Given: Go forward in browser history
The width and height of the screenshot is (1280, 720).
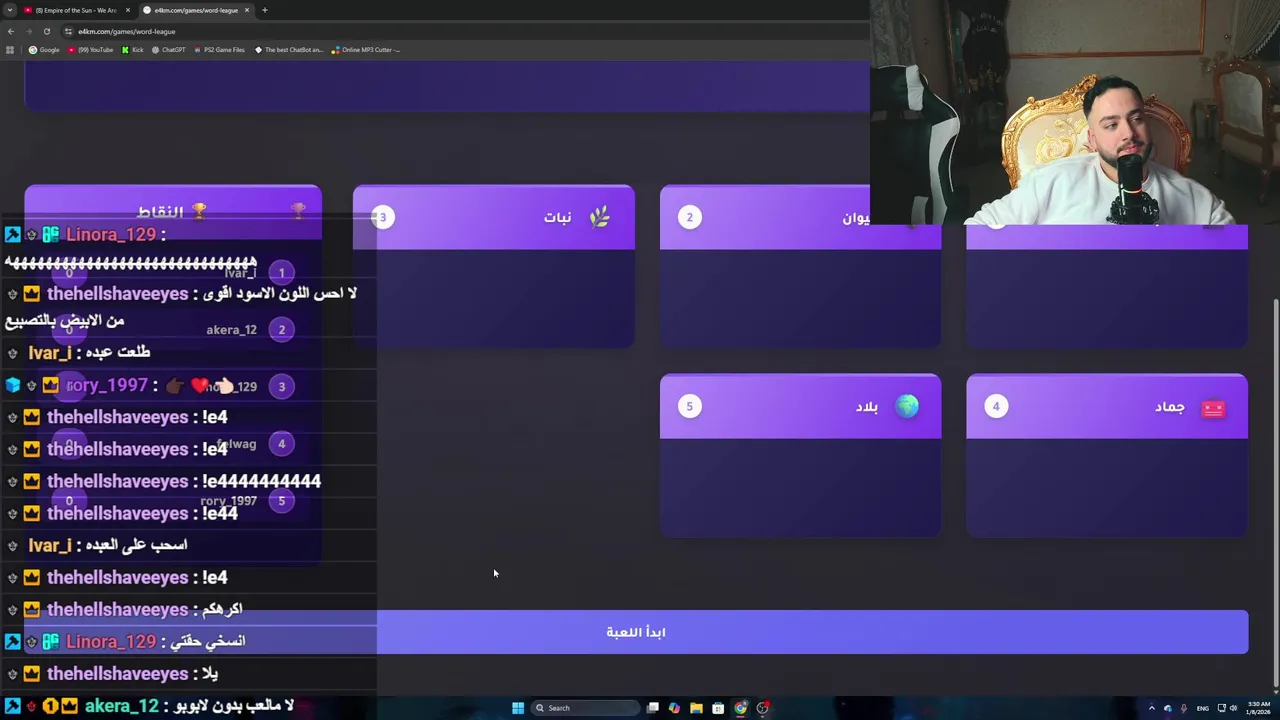Looking at the screenshot, I should [x=28, y=31].
